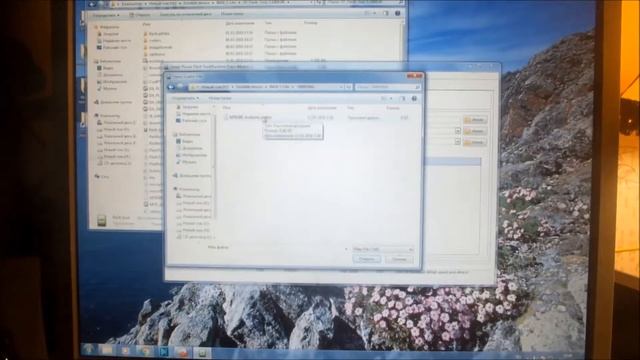This screenshot has width=640, height=360.
Task: Click the top browse button in Flash Tool window
Action: pyautogui.click(x=475, y=120)
